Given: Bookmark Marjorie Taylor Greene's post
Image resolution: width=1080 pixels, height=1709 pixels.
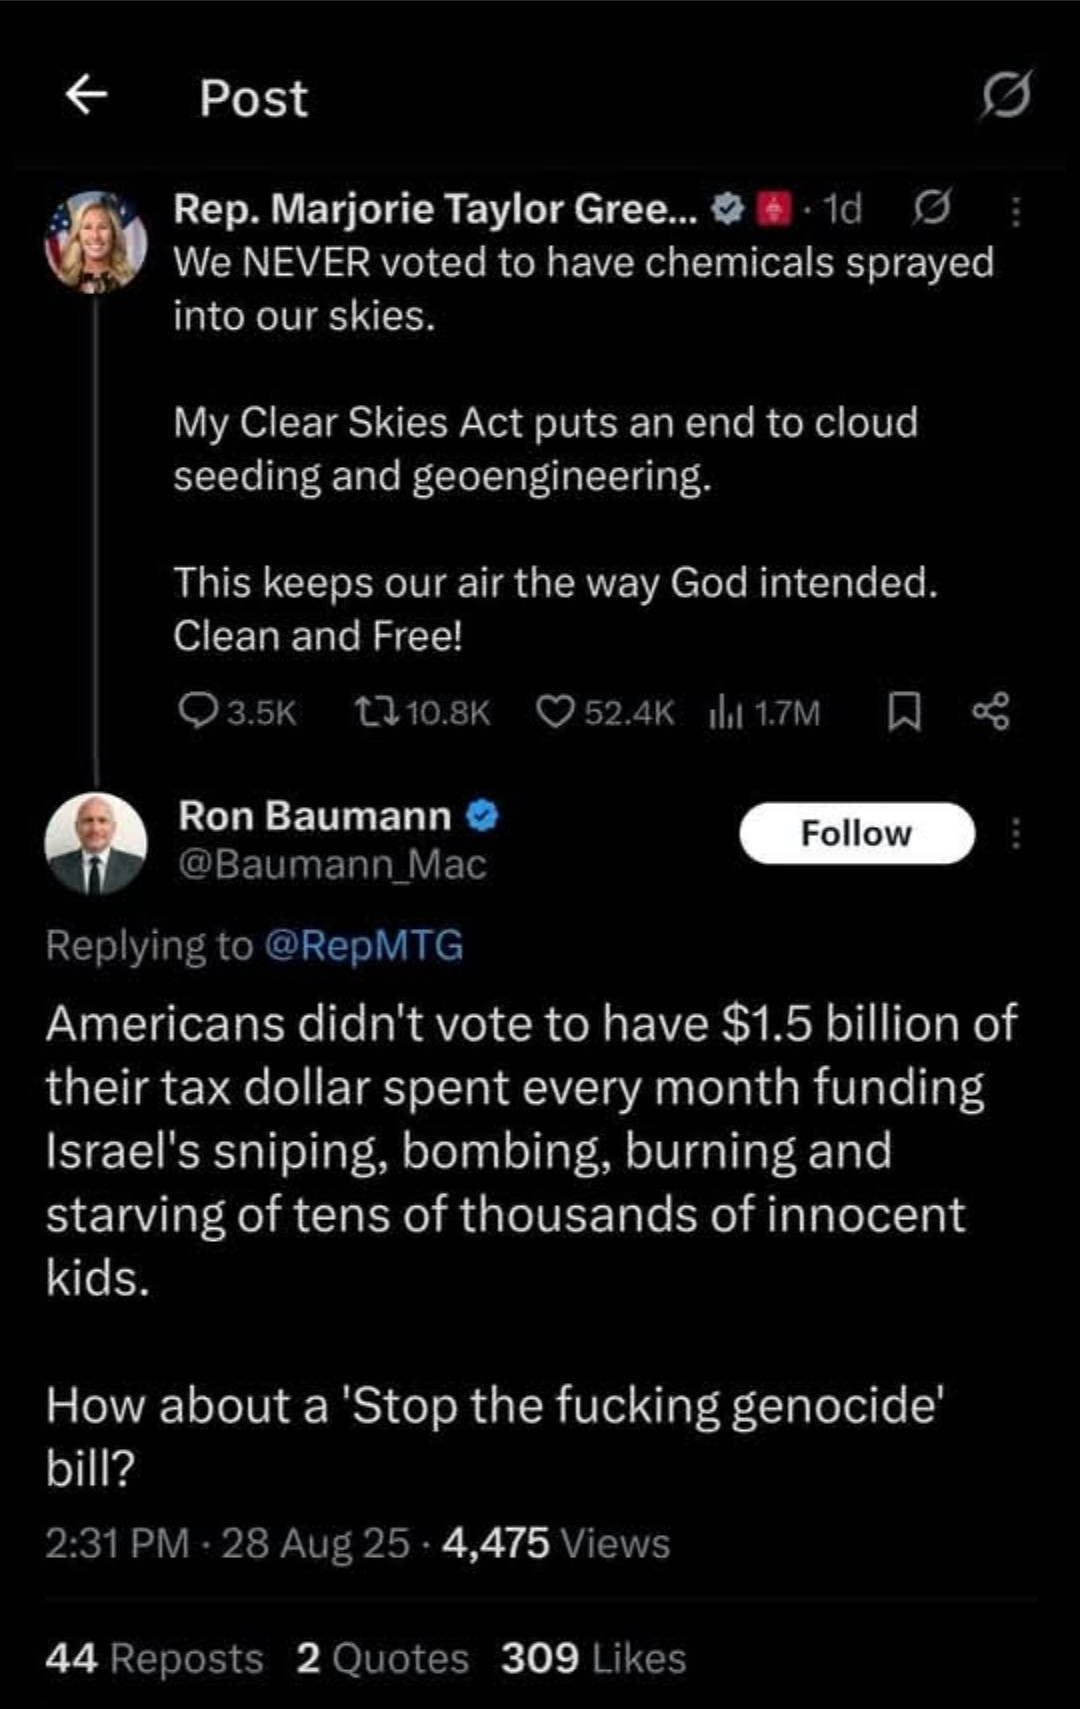Looking at the screenshot, I should click(x=905, y=712).
